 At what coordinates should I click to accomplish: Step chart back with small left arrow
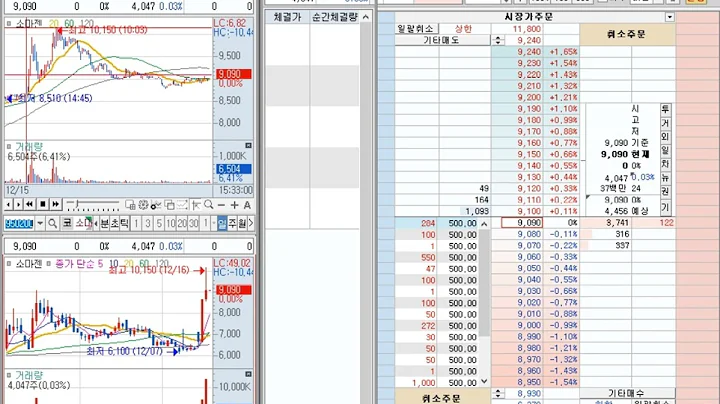pos(9,204)
